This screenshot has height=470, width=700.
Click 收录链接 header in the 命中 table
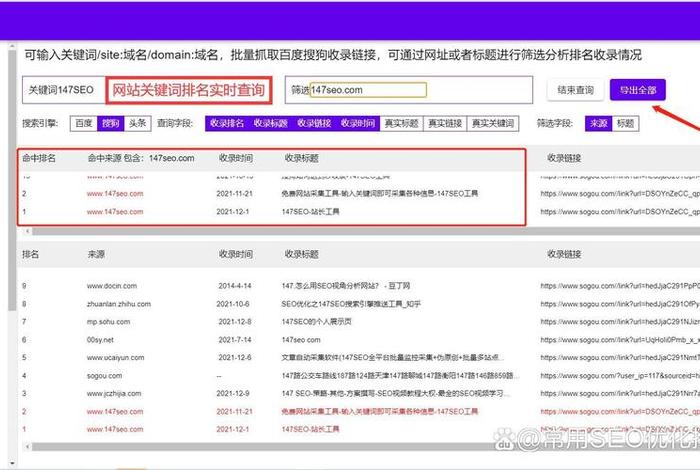click(564, 158)
